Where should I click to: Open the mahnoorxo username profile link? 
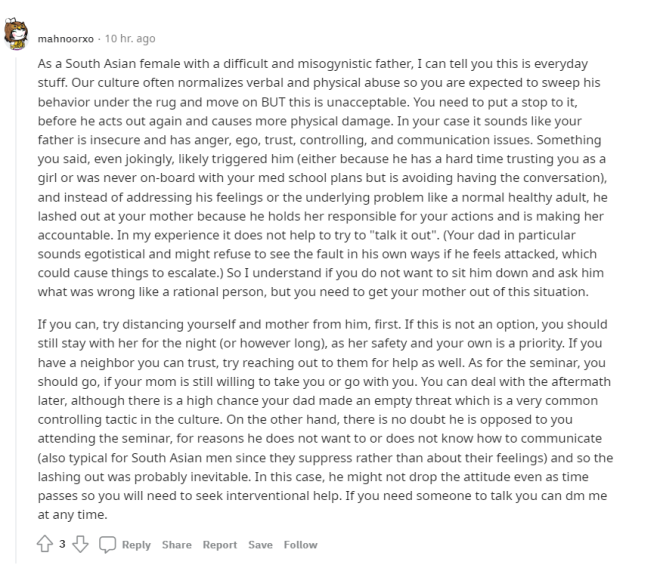[x=66, y=39]
